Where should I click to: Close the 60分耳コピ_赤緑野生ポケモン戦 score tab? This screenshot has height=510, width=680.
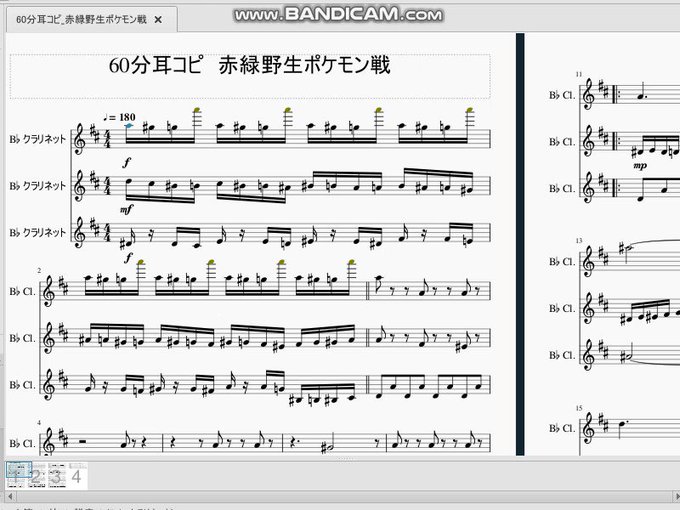[158, 20]
